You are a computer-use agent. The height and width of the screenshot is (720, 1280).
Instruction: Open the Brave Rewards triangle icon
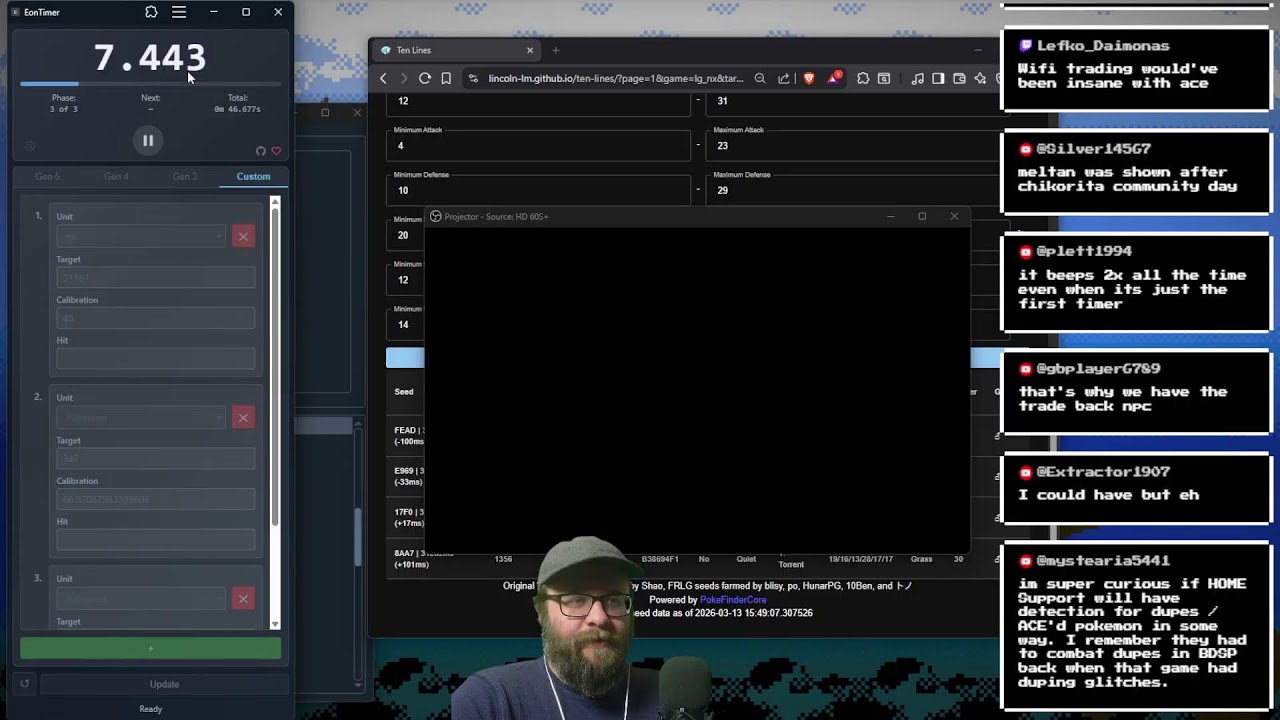834,78
